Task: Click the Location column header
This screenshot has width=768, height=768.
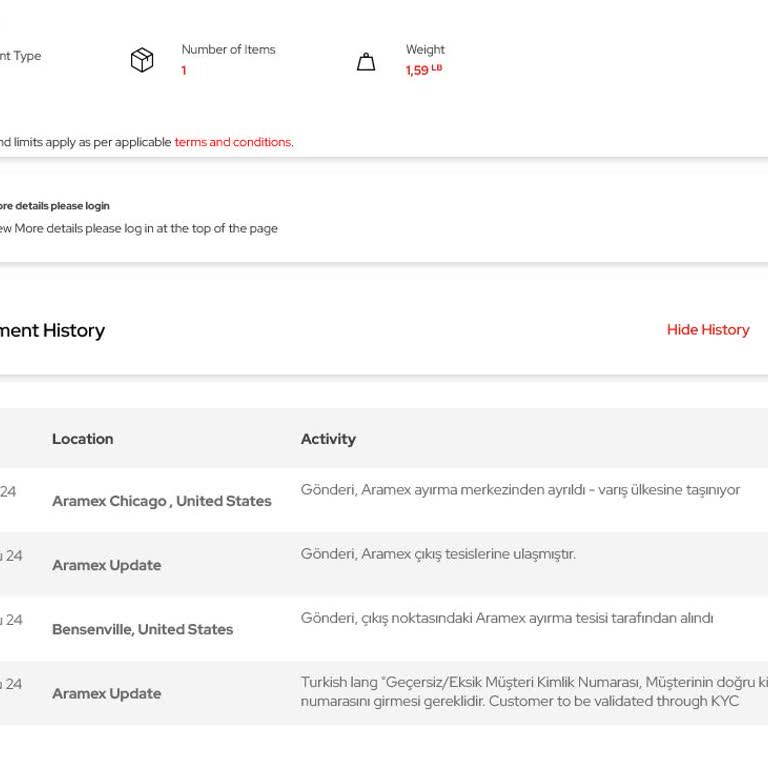Action: (x=83, y=439)
